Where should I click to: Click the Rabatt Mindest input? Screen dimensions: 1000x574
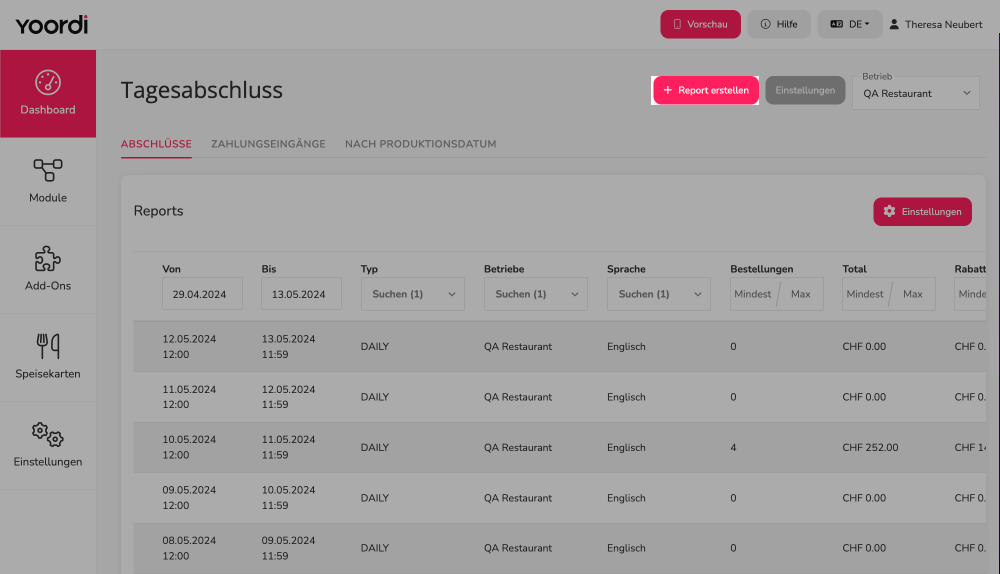click(971, 294)
